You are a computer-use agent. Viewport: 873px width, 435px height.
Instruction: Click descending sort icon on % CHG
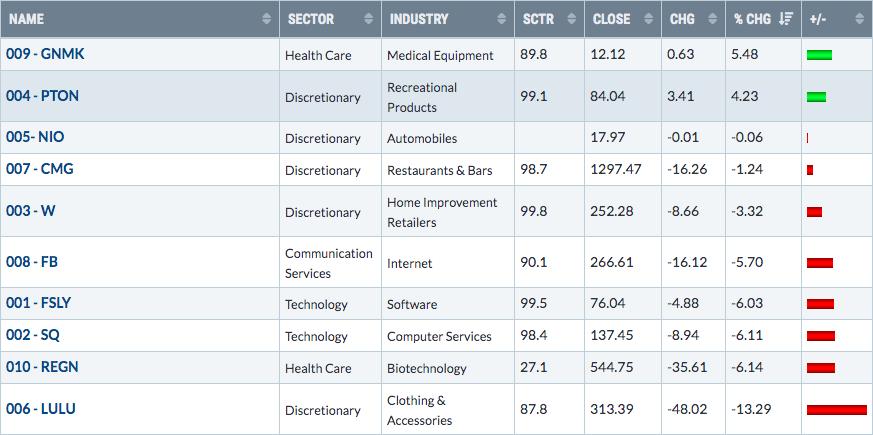(786, 19)
